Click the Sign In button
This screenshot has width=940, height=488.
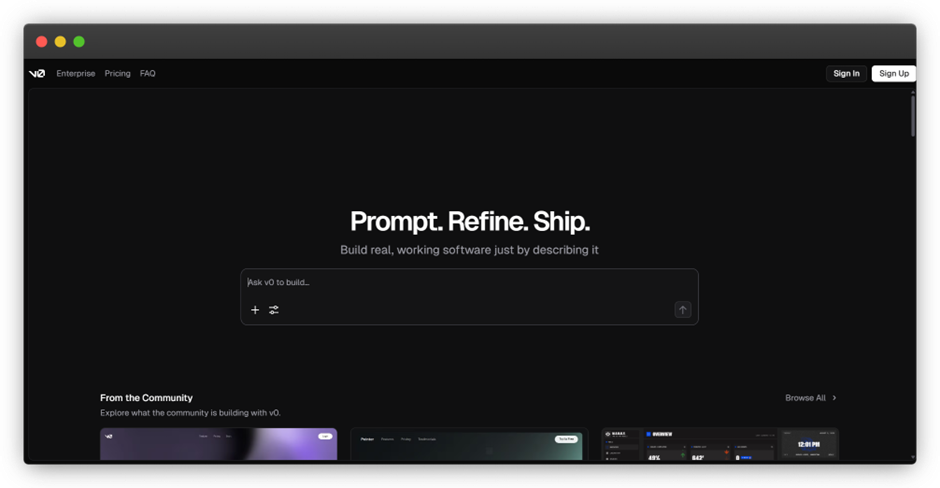pos(846,73)
